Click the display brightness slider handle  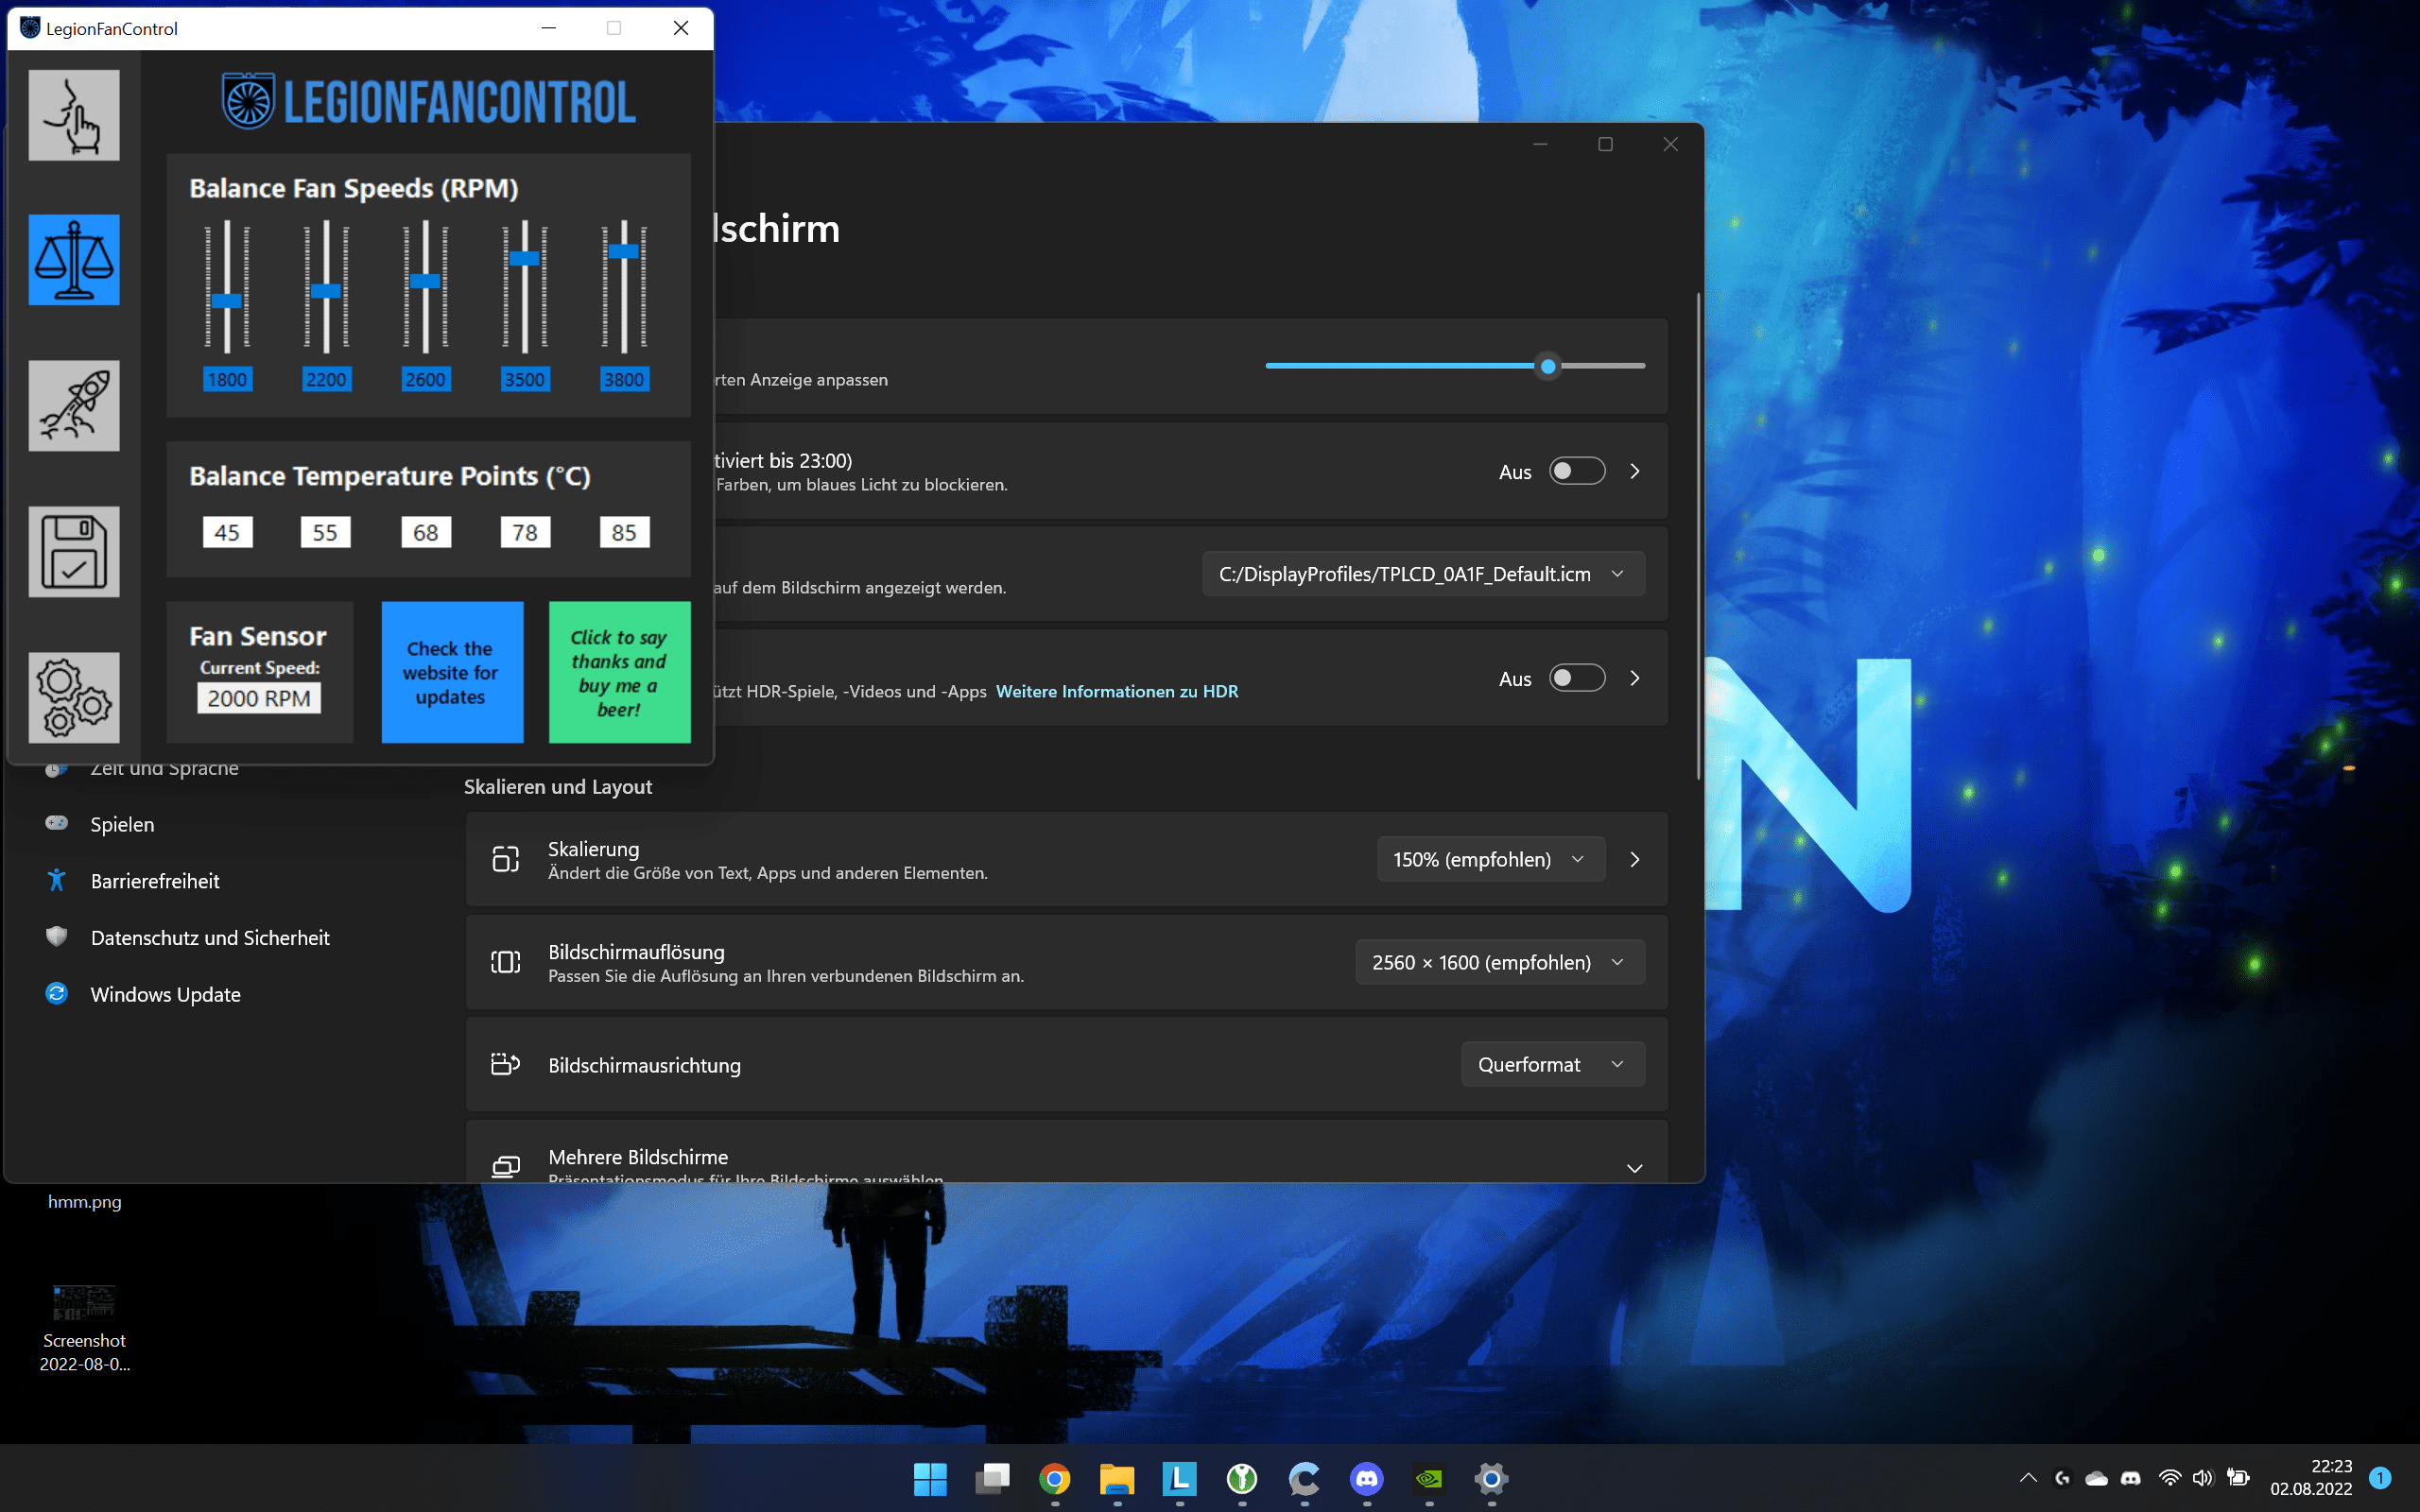tap(1548, 366)
